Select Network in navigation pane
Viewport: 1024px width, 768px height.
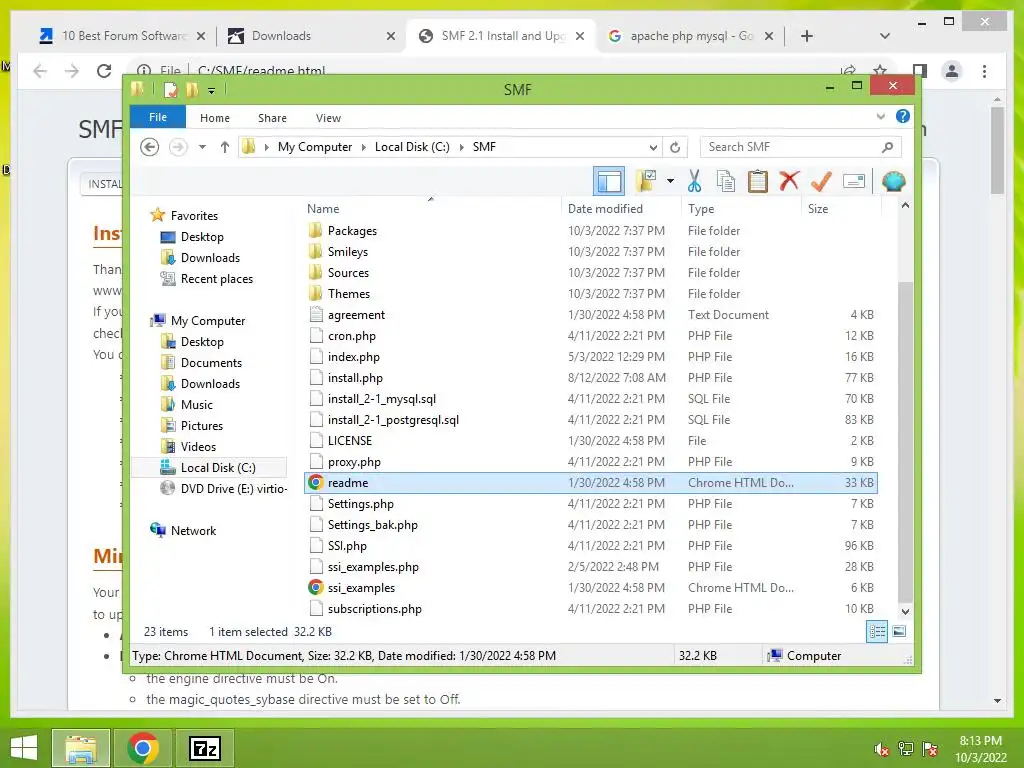coord(193,531)
